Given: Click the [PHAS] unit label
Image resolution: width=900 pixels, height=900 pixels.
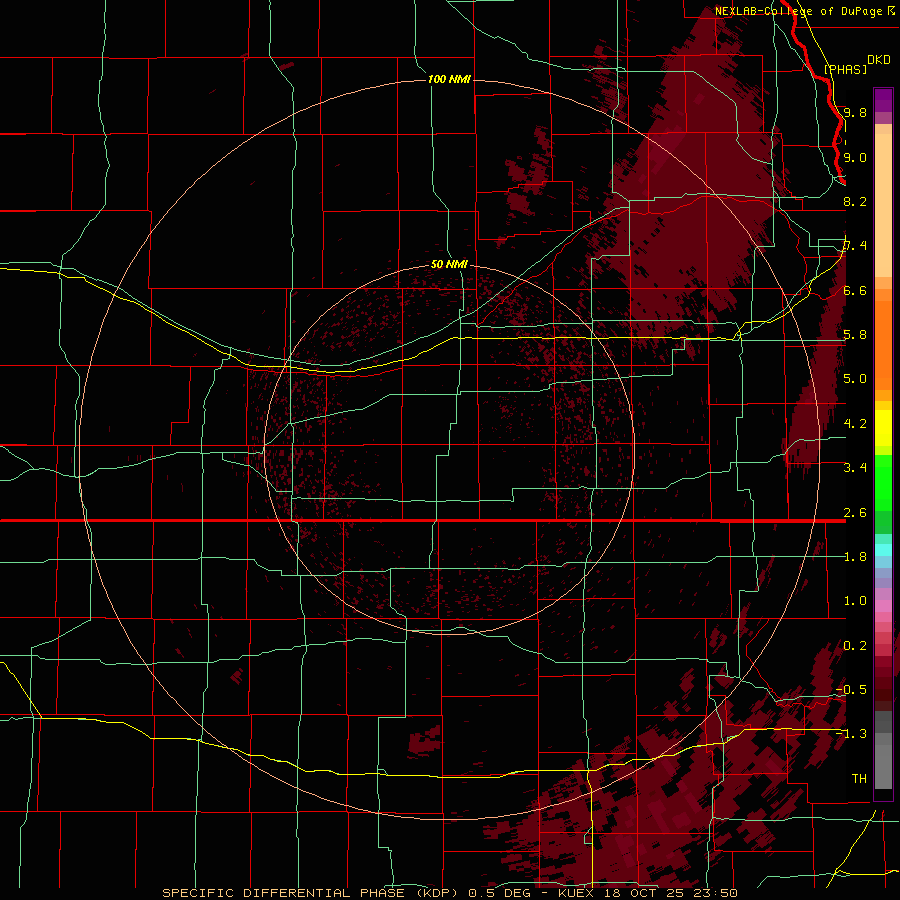Looking at the screenshot, I should coord(845,69).
